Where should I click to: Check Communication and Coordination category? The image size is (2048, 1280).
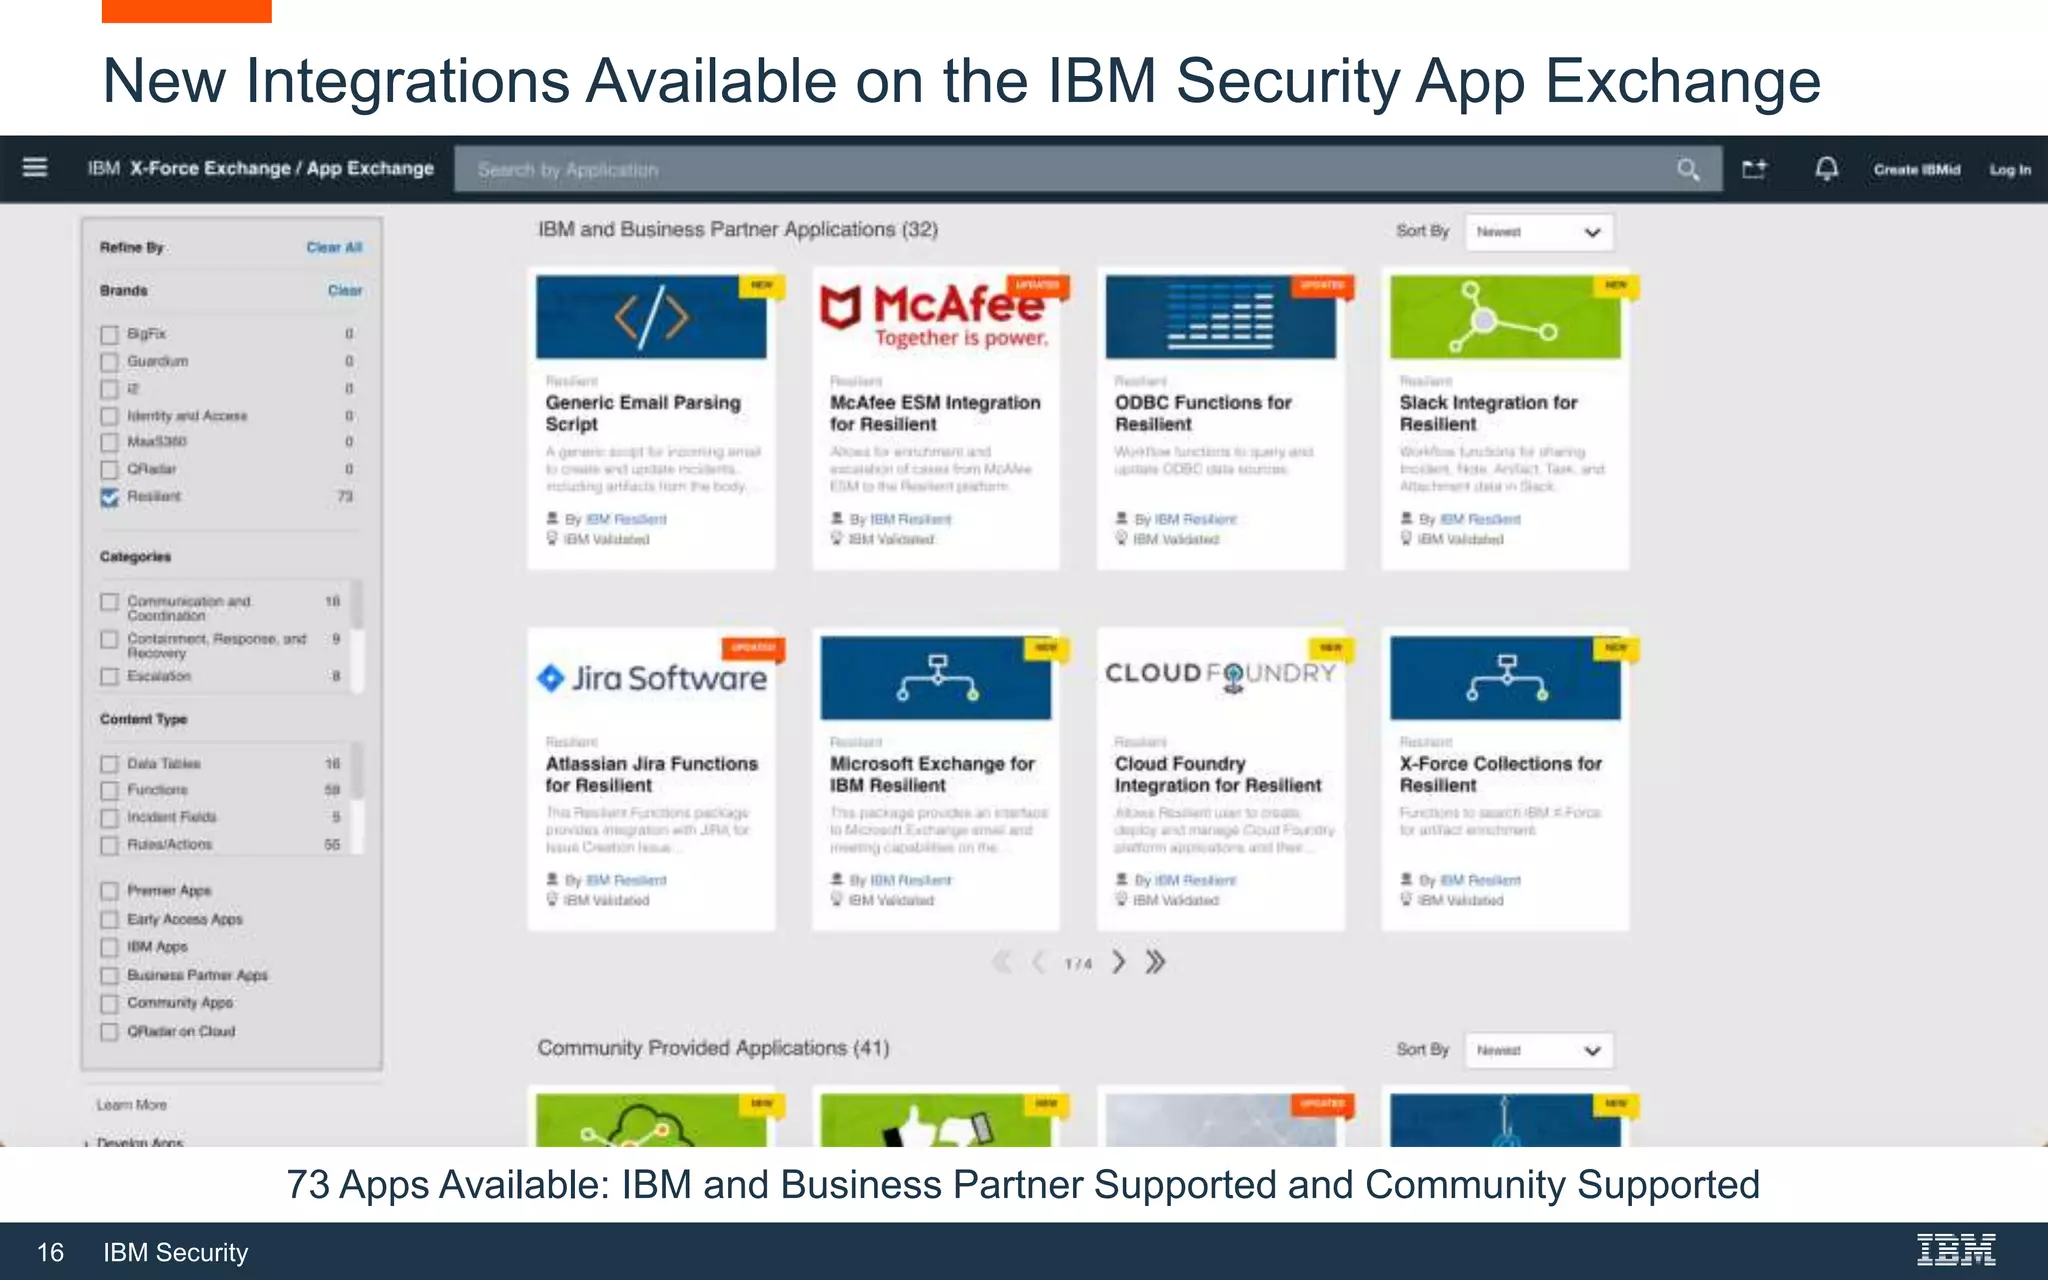click(109, 602)
